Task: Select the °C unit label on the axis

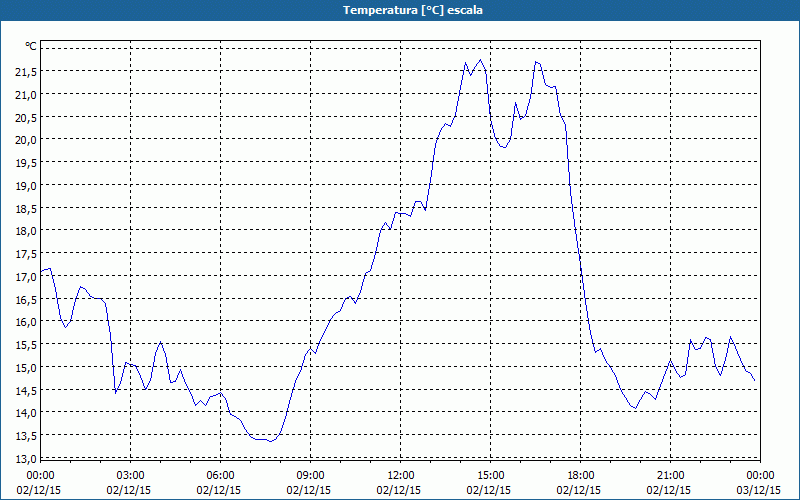Action: click(31, 46)
